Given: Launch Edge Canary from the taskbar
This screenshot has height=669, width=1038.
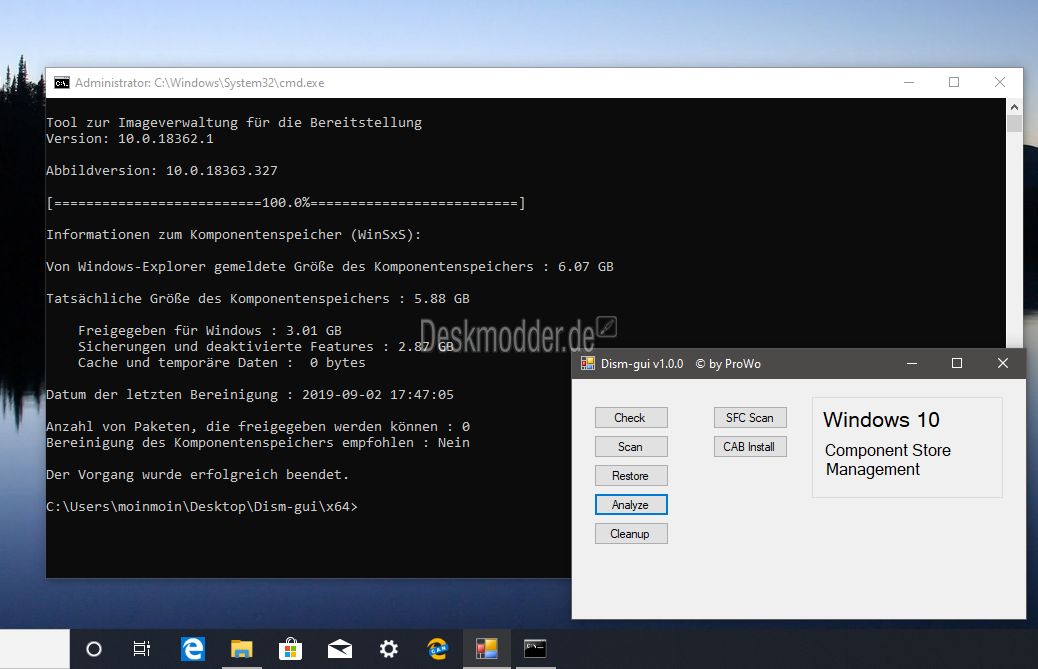Looking at the screenshot, I should [x=438, y=649].
